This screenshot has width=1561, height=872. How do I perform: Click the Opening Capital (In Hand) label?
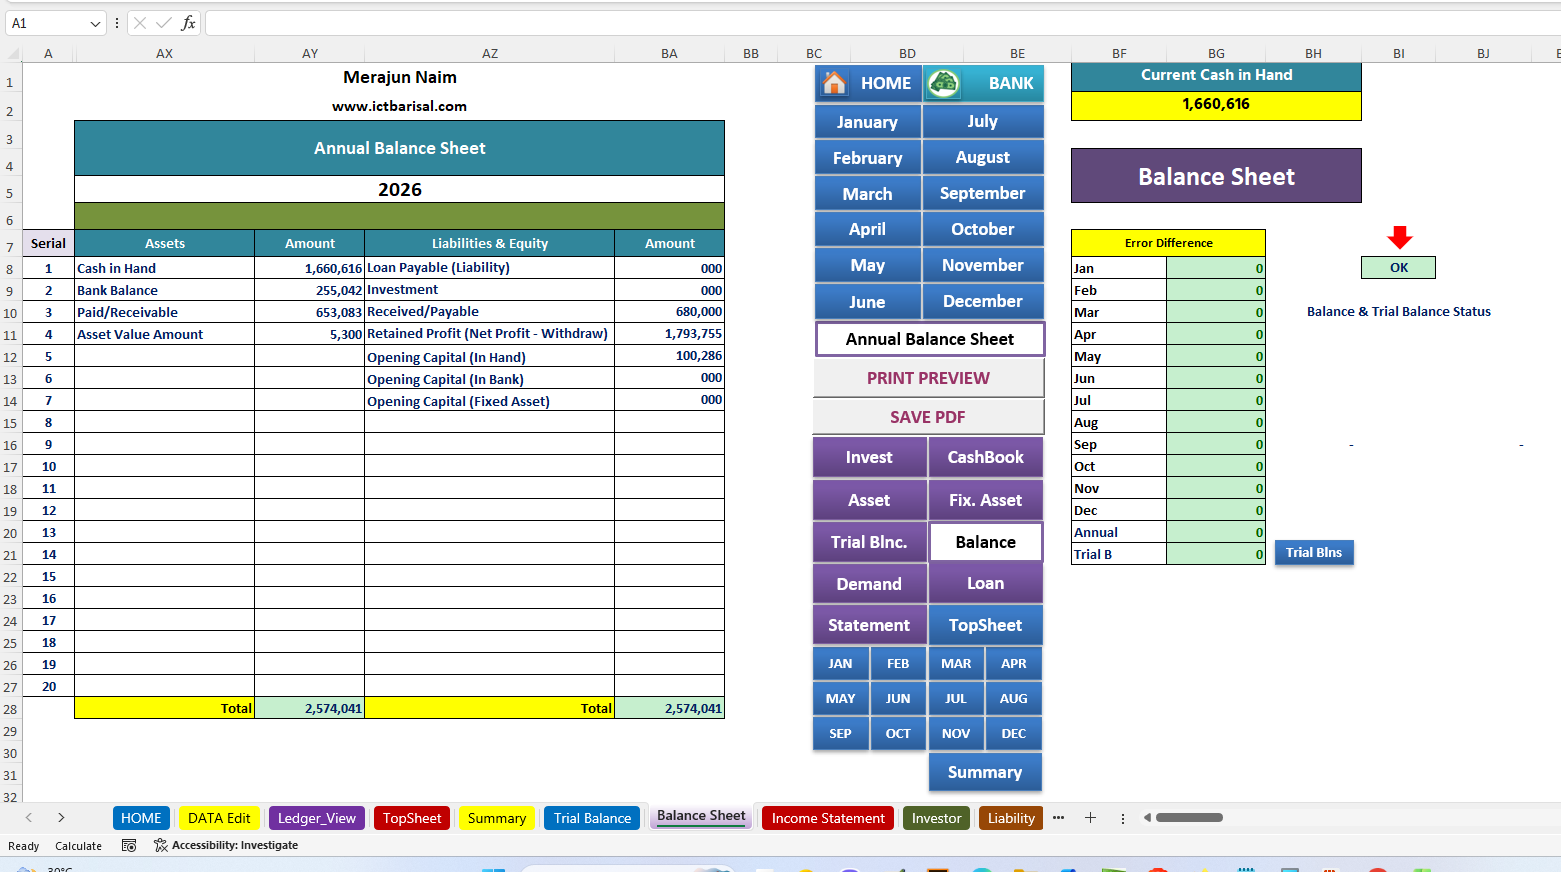click(446, 357)
